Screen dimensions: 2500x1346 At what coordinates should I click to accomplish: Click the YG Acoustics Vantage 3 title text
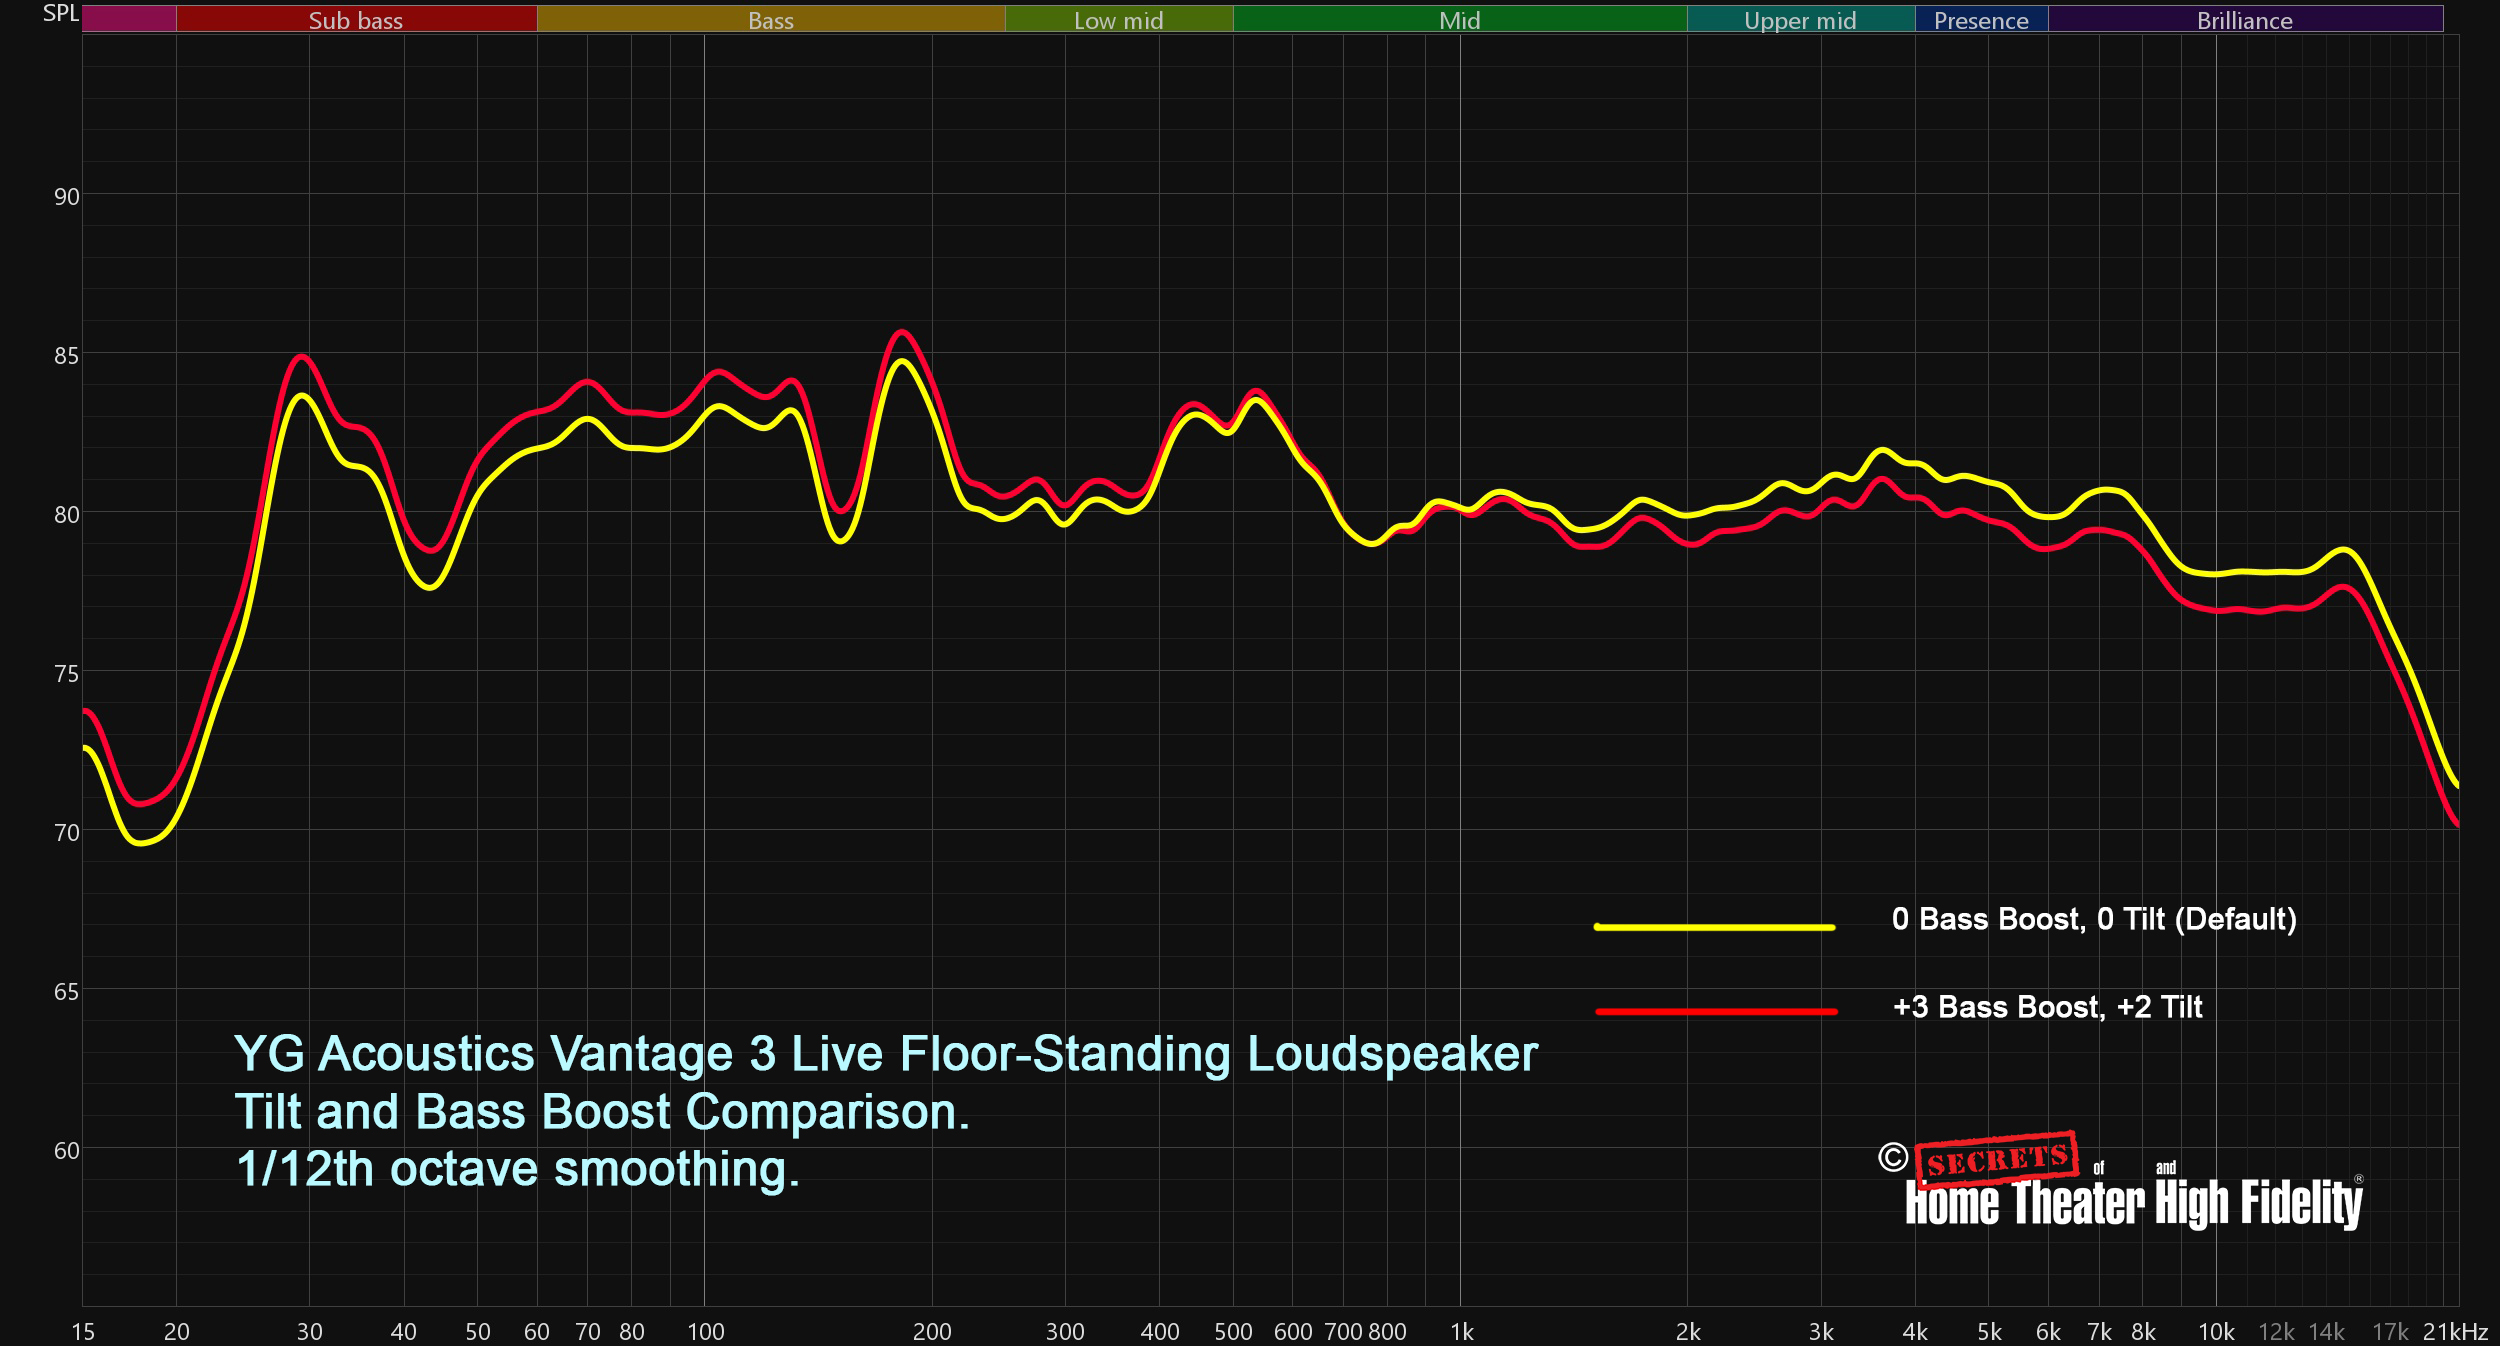click(x=885, y=1054)
